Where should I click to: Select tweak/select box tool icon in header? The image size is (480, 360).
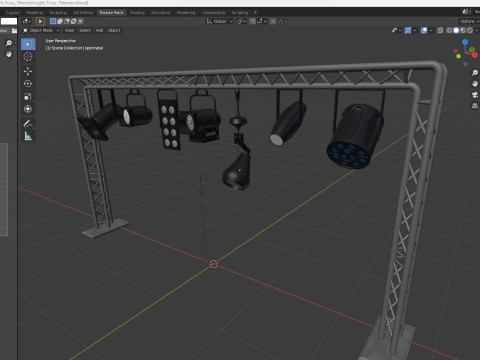pyautogui.click(x=40, y=21)
